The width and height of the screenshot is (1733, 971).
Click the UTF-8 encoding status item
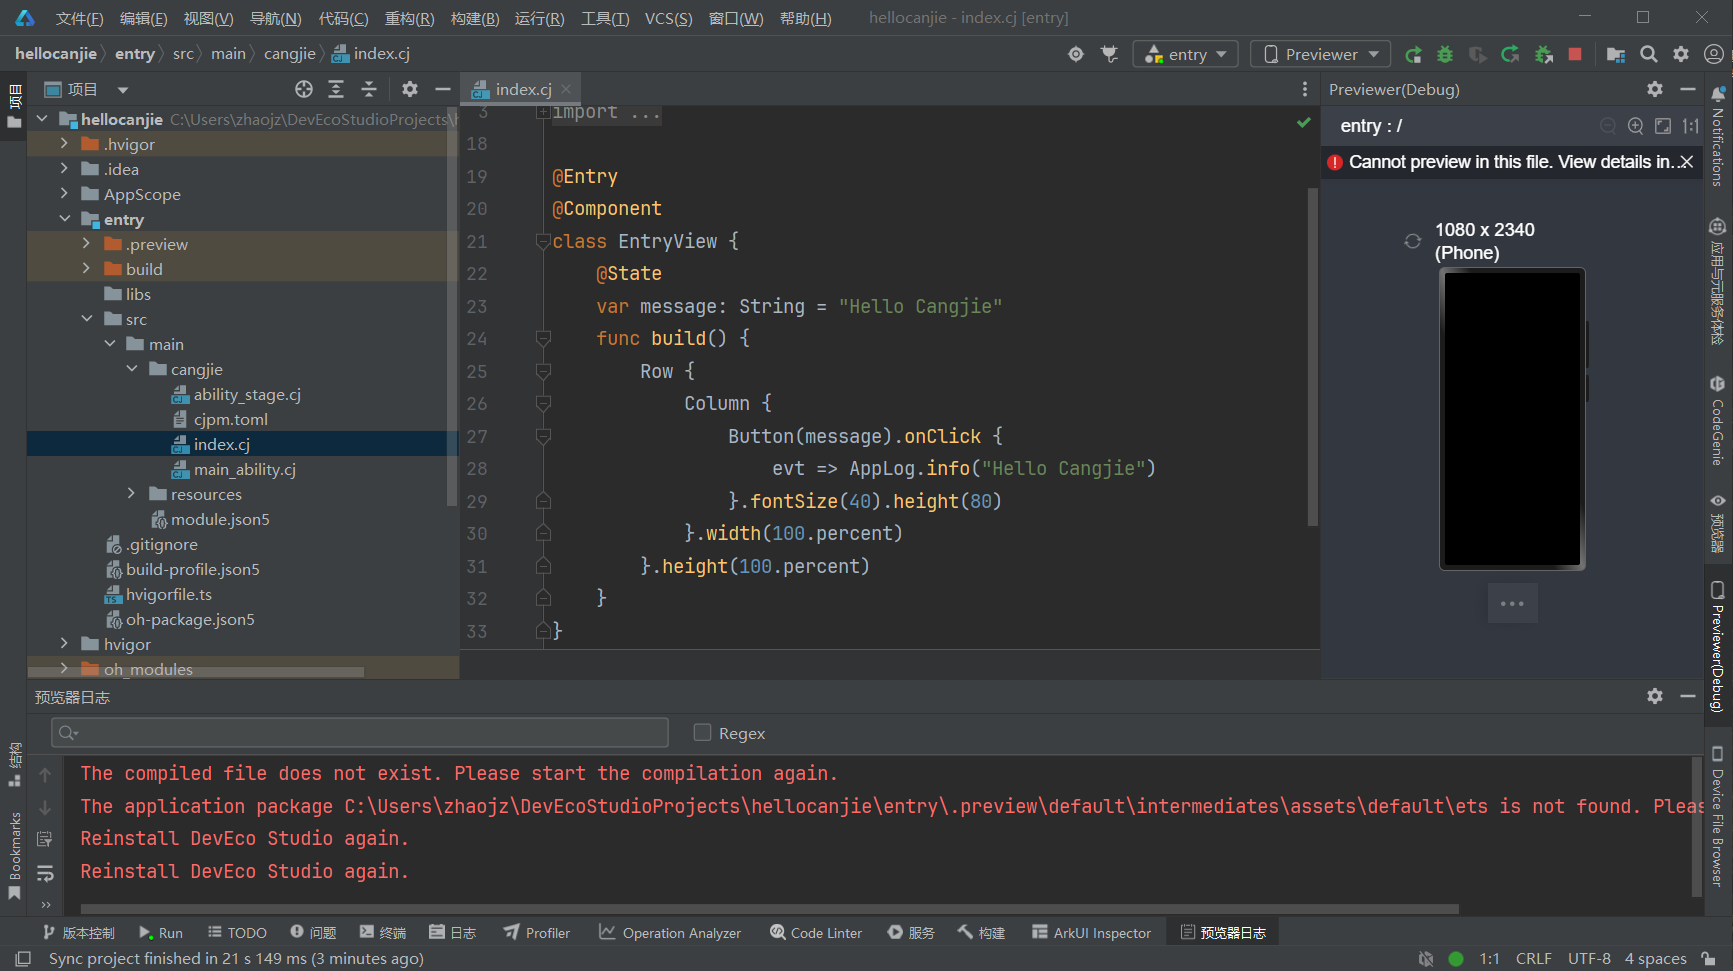click(x=1589, y=958)
